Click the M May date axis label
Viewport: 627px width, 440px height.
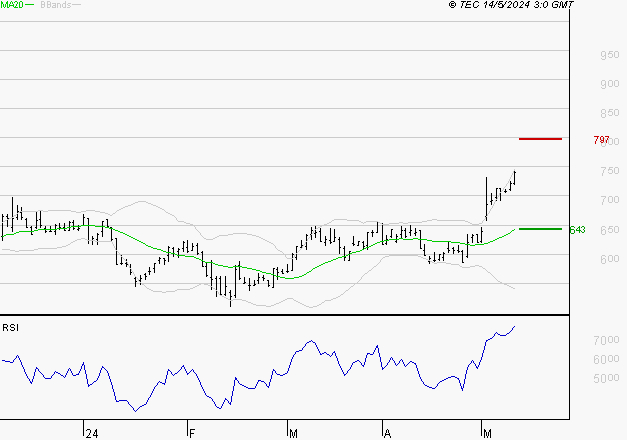(487, 434)
